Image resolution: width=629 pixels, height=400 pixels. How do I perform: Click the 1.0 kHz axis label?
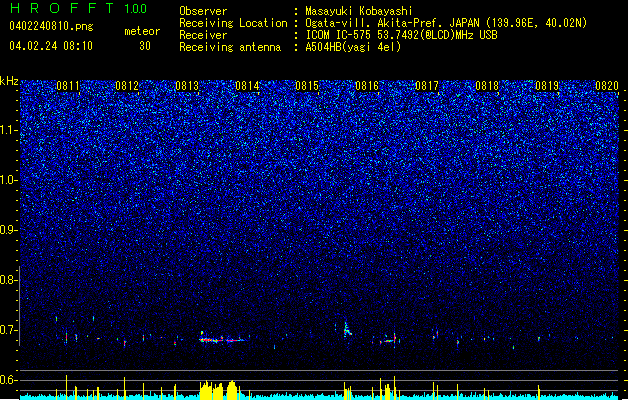(x=9, y=180)
